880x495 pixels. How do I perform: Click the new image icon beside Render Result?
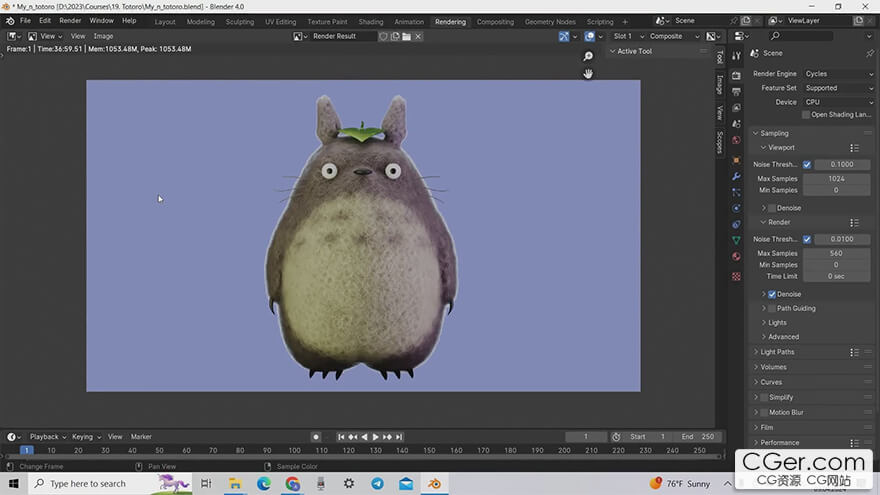point(395,36)
